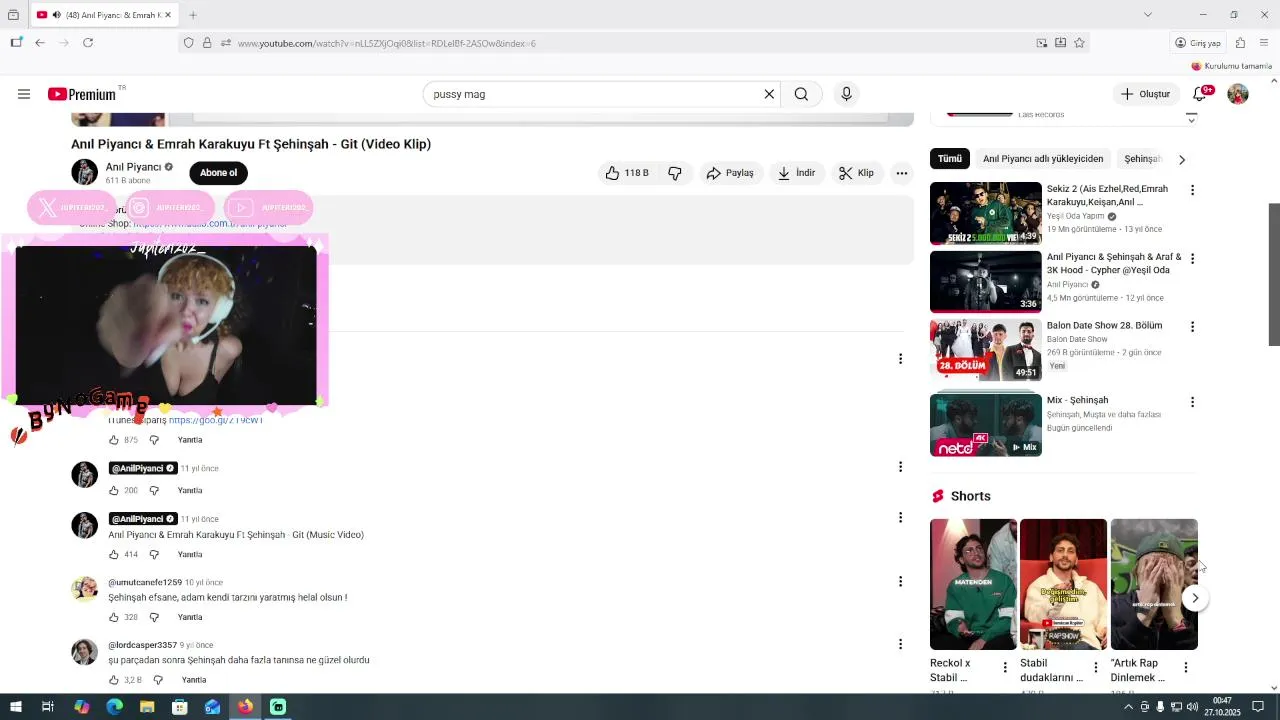Open options for Stabil dudaklarını short
Viewport: 1280px width, 720px height.
[1095, 667]
